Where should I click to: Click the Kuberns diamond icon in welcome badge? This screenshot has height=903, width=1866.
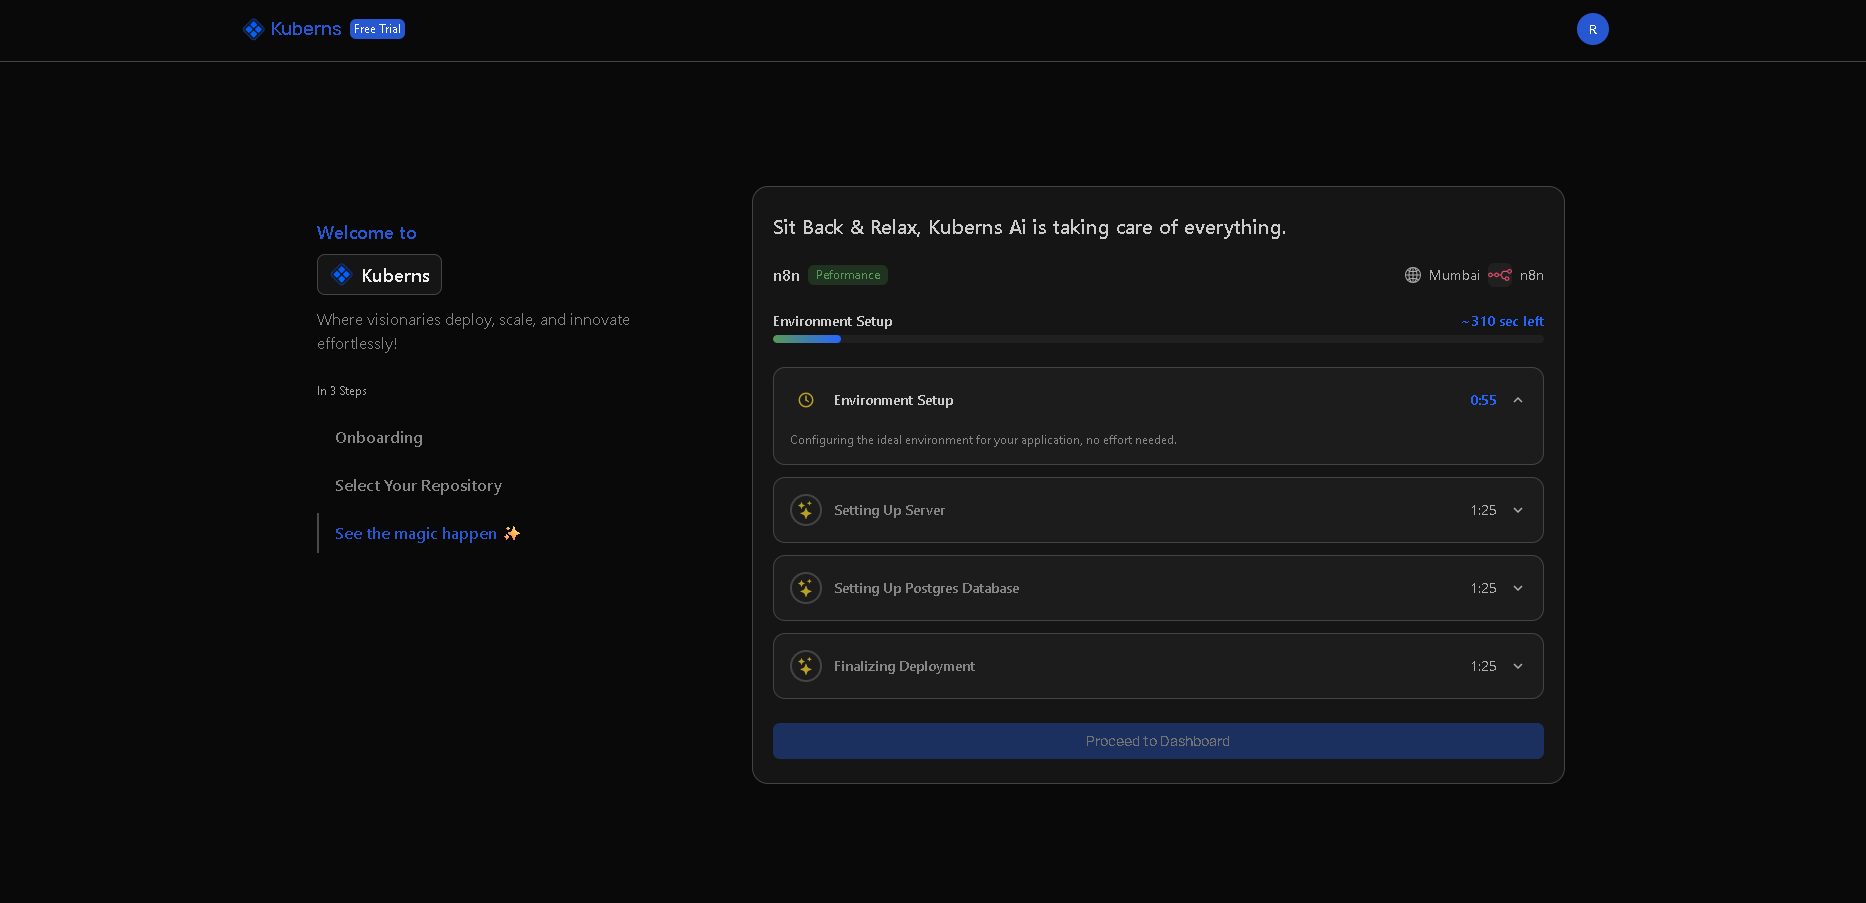pos(342,275)
